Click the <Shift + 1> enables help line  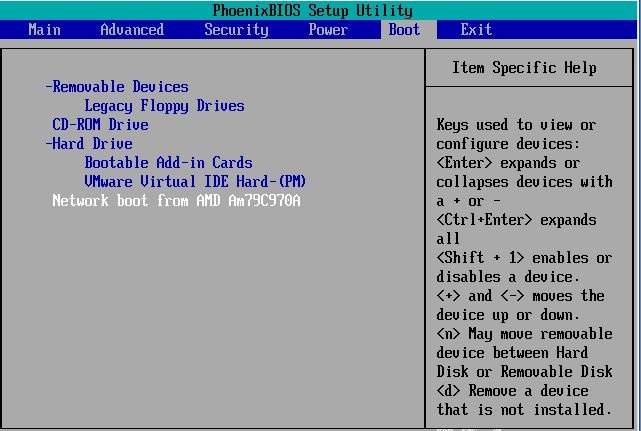[524, 258]
